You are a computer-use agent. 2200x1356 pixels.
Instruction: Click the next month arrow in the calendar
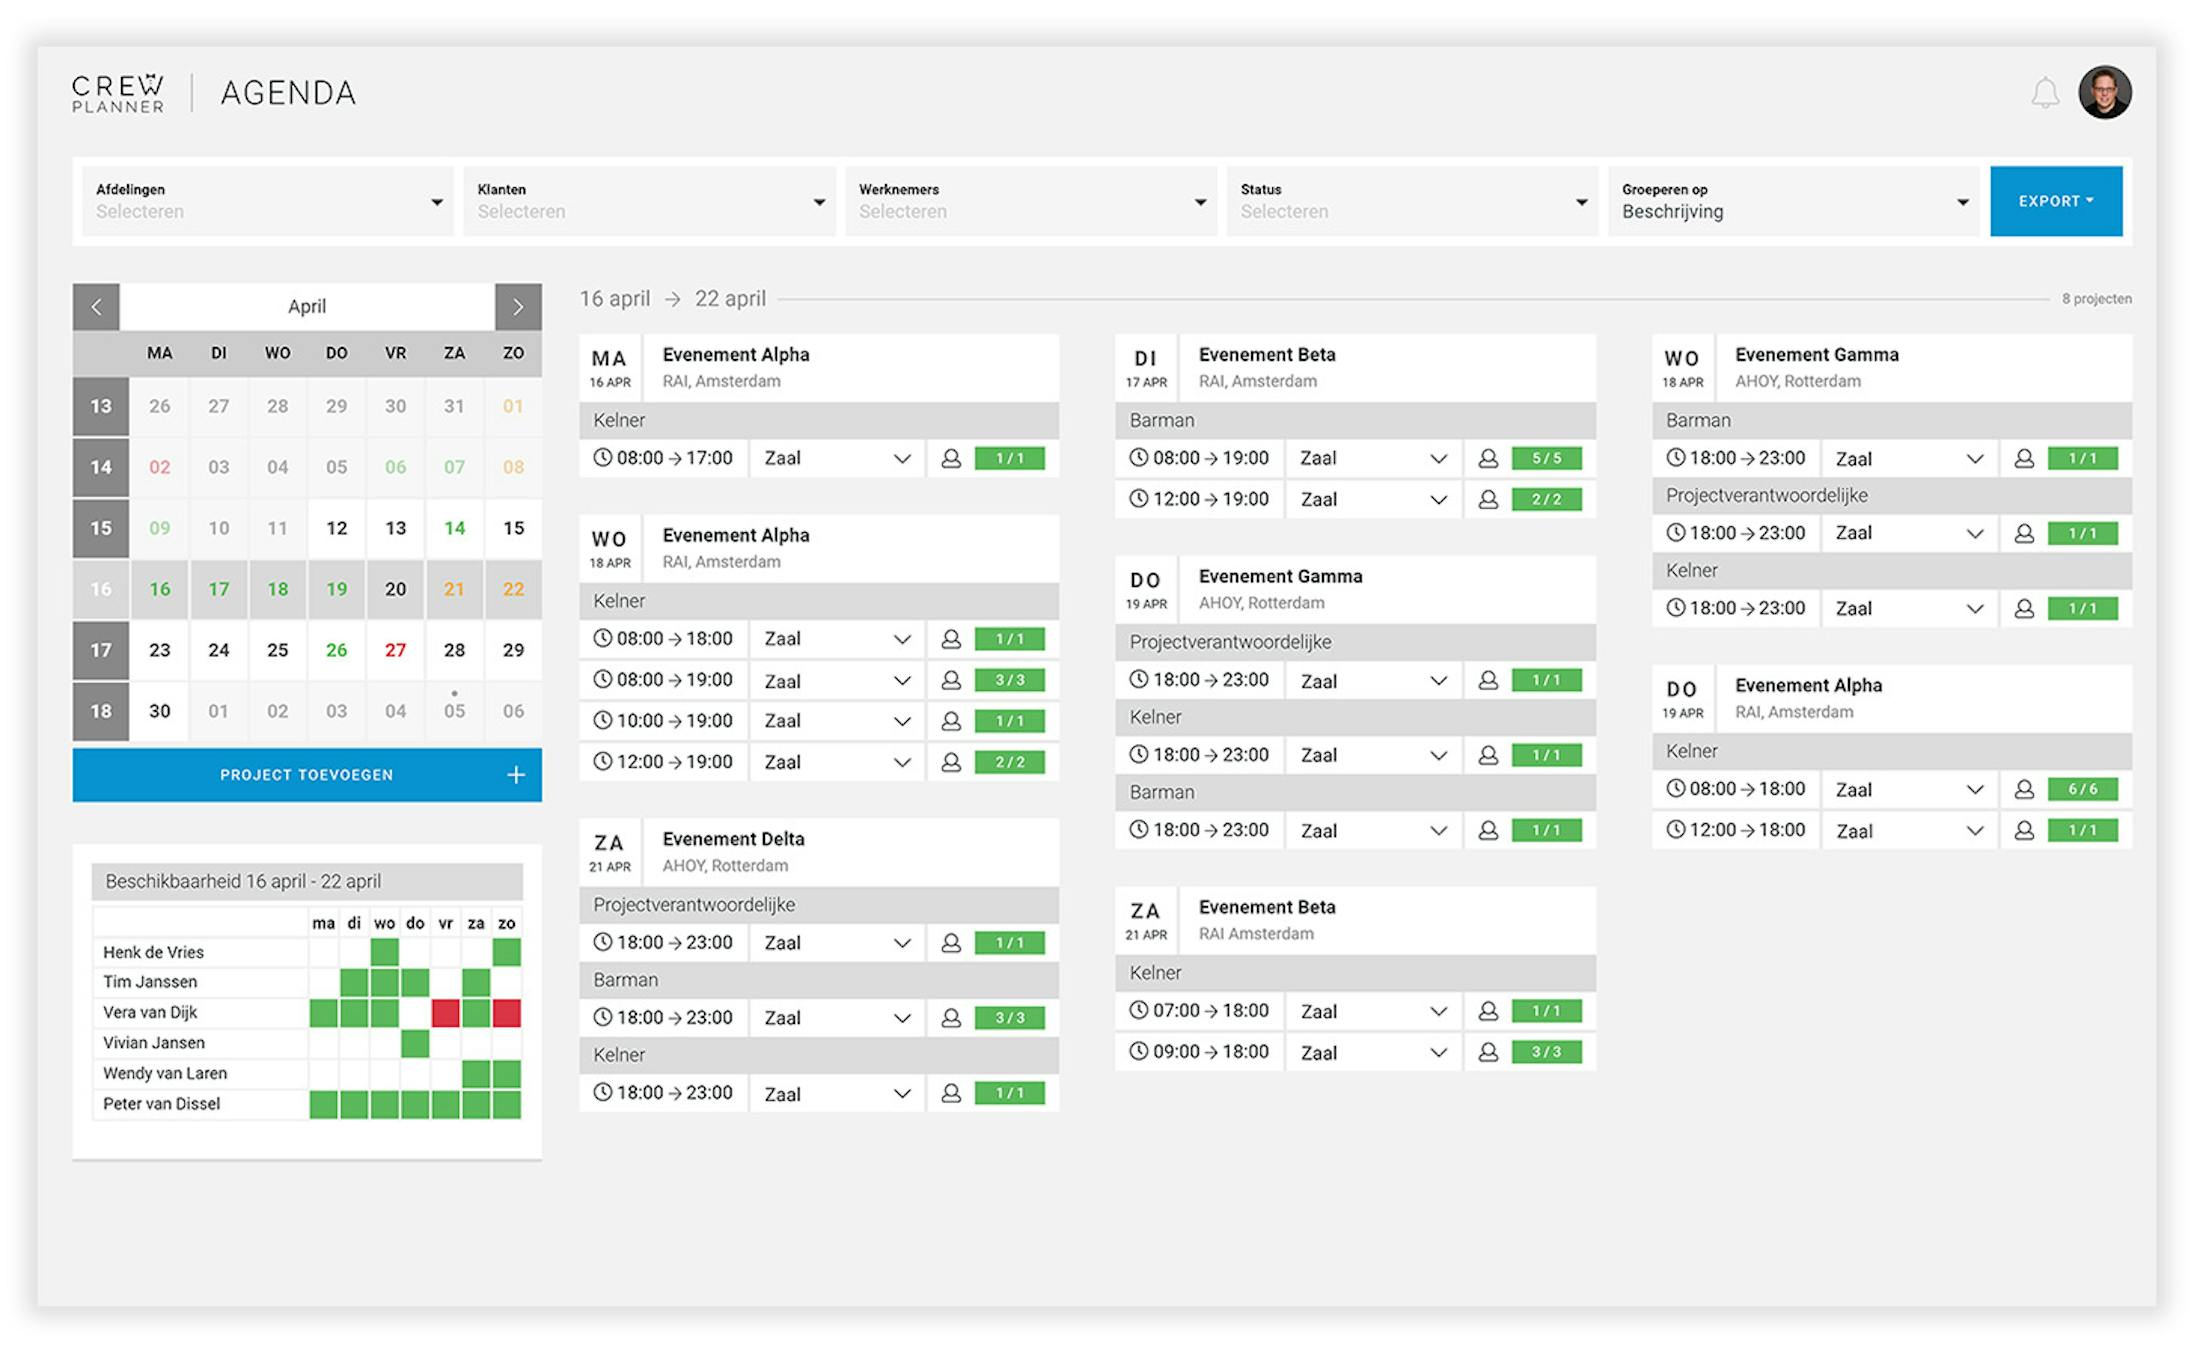(517, 307)
